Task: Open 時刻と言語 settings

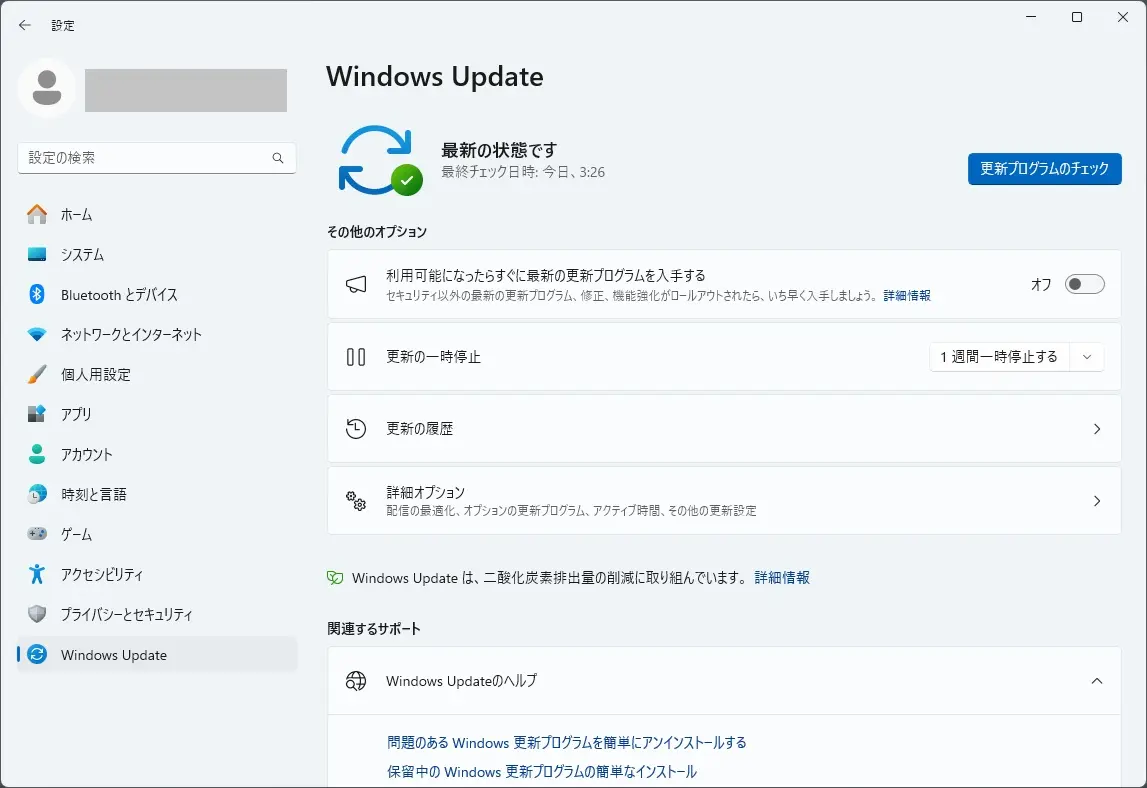Action: pos(157,494)
